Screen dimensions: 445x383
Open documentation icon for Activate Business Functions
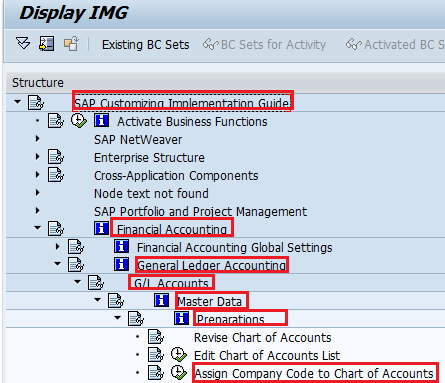point(56,120)
